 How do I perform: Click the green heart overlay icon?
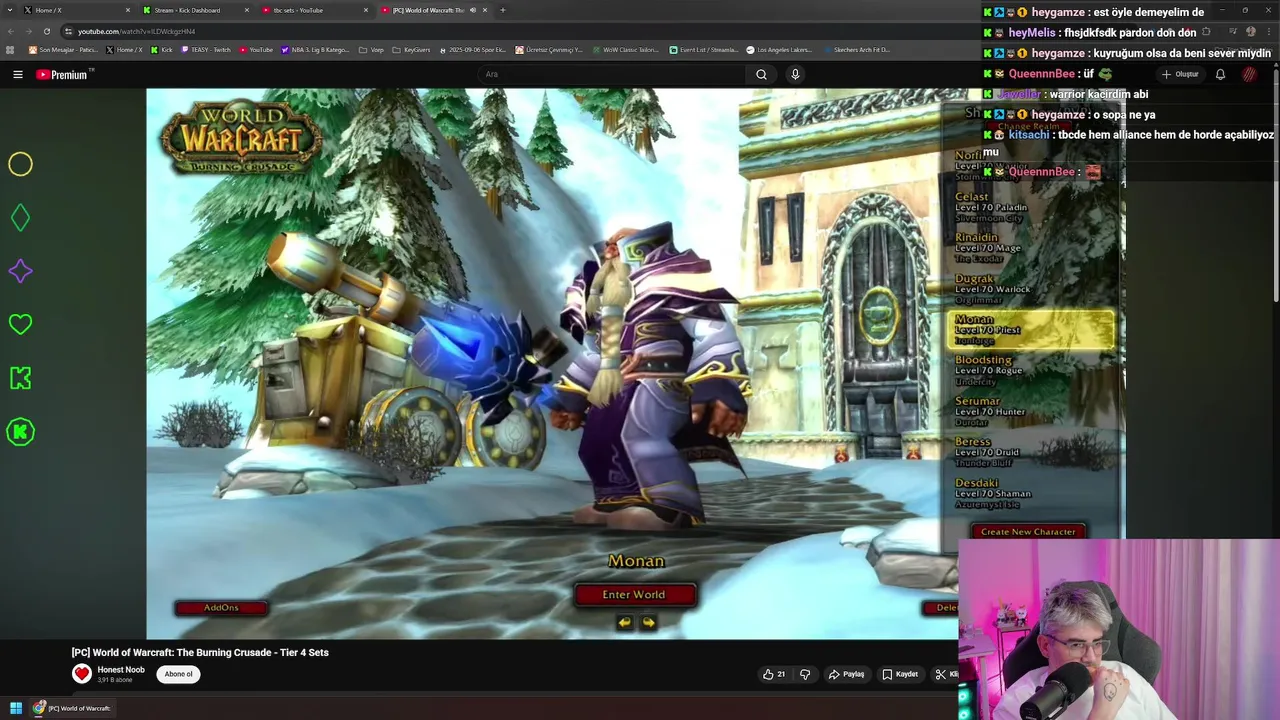tap(20, 324)
